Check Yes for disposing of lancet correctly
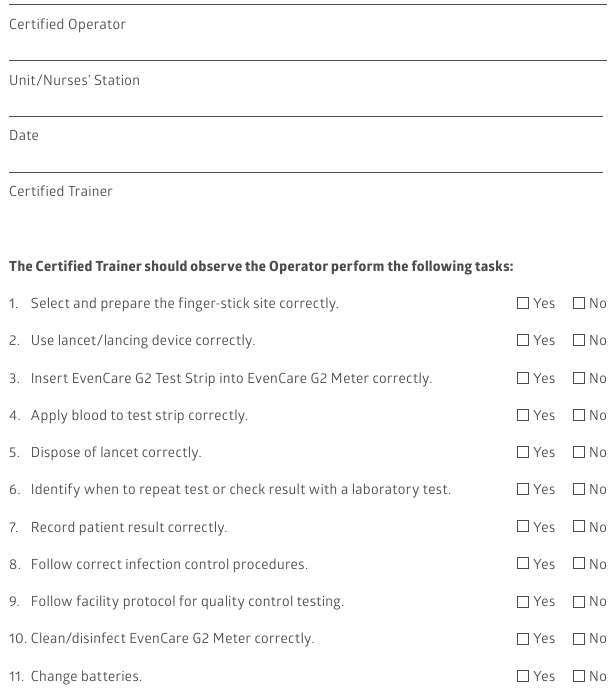The width and height of the screenshot is (616, 689). pos(522,452)
